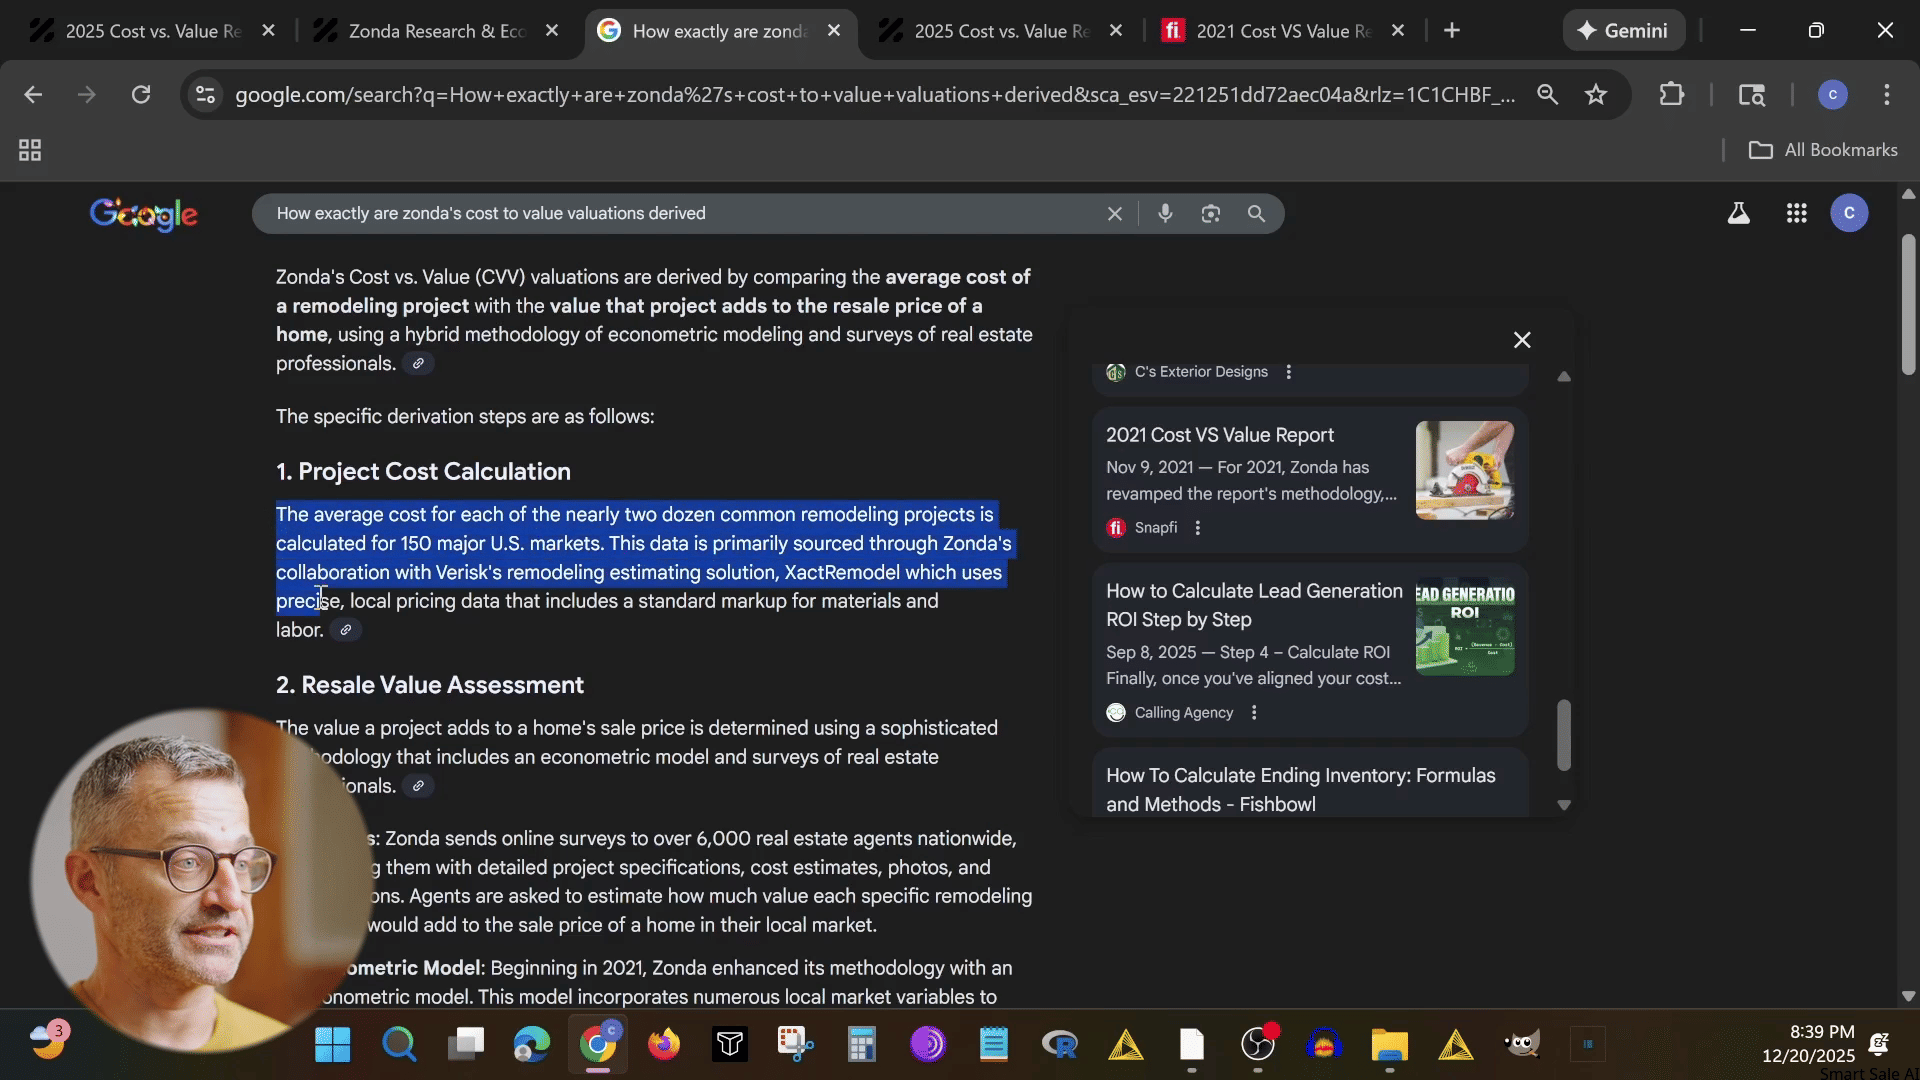Image resolution: width=1920 pixels, height=1080 pixels.
Task: Click the Search Labs flask icon
Action: [1738, 213]
